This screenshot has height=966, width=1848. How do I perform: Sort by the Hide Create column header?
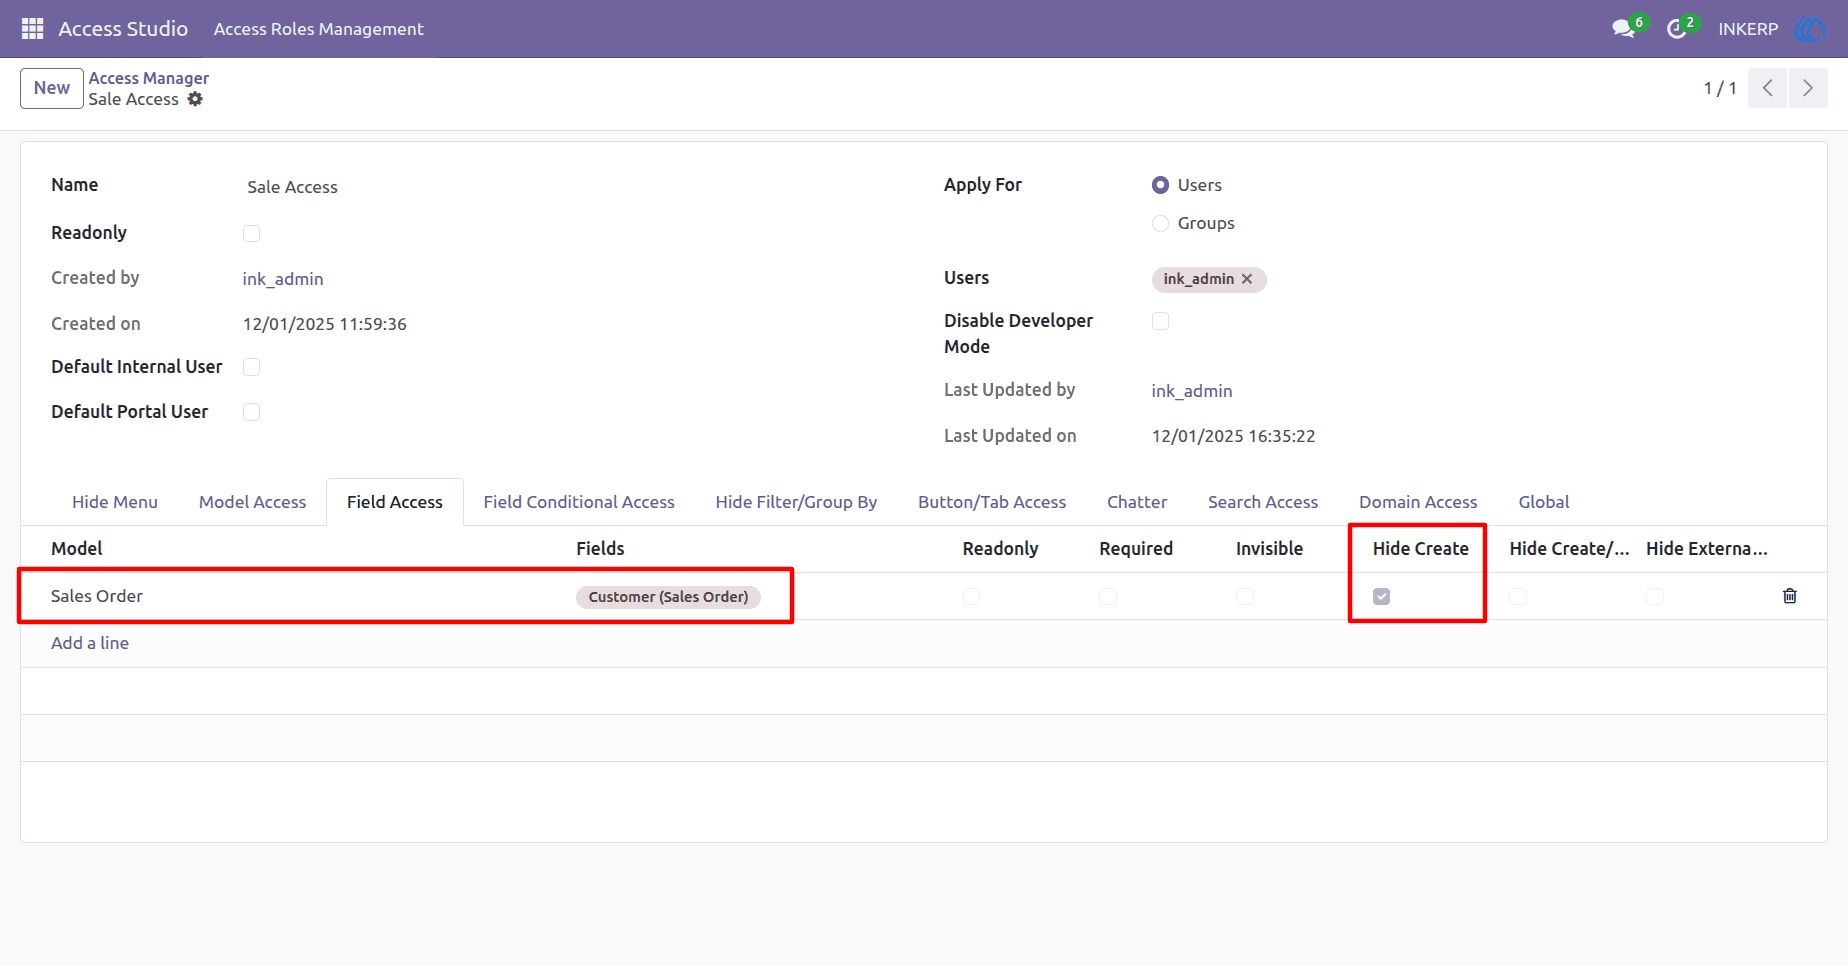click(1420, 549)
